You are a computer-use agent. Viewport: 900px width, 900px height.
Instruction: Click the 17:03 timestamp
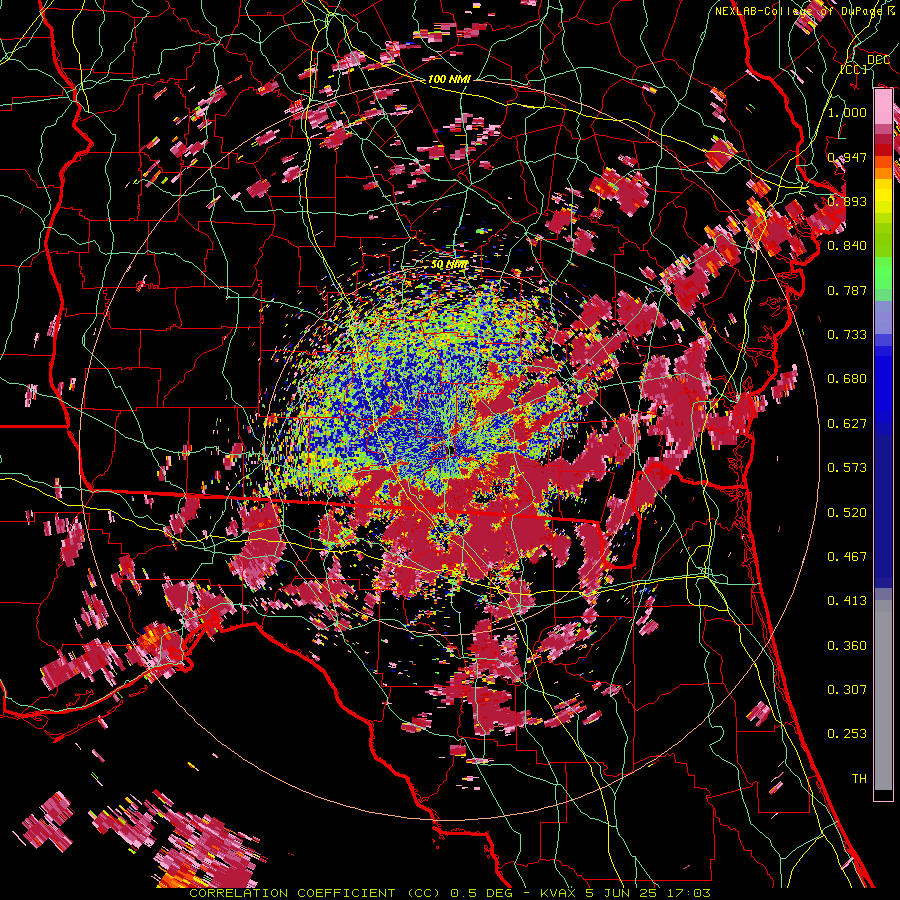(x=689, y=893)
